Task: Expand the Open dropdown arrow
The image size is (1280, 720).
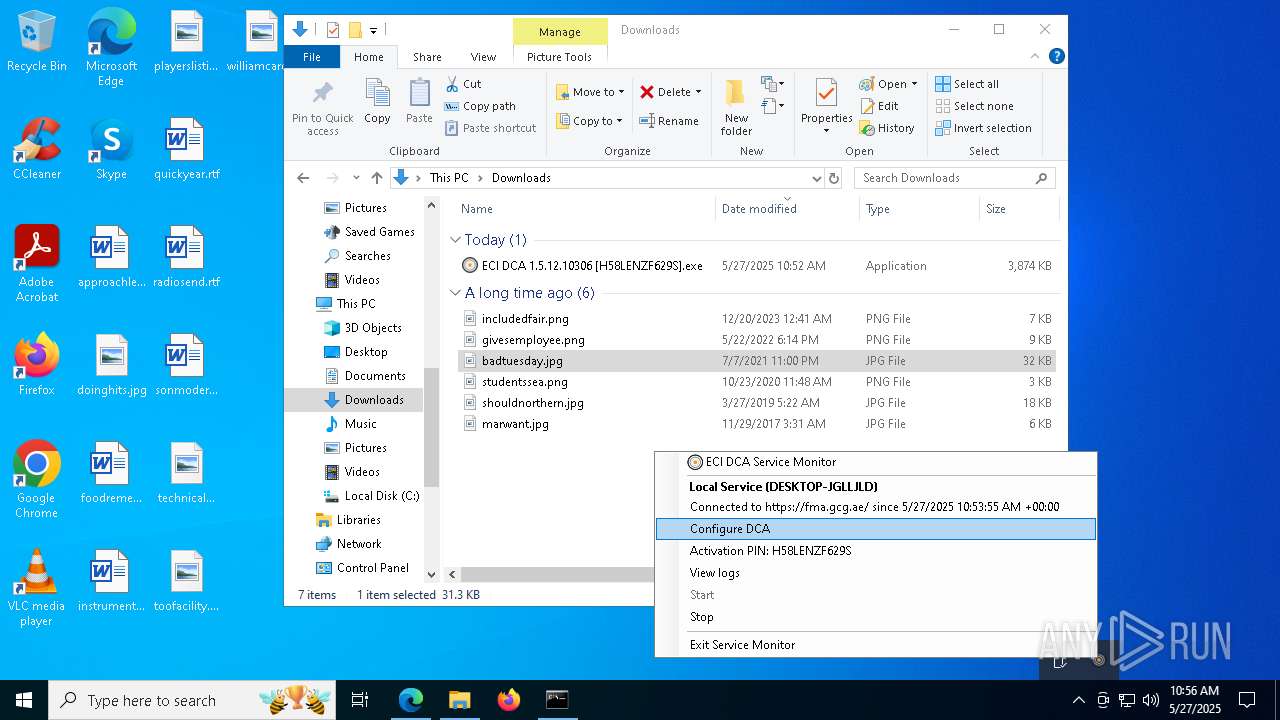Action: pos(914,84)
